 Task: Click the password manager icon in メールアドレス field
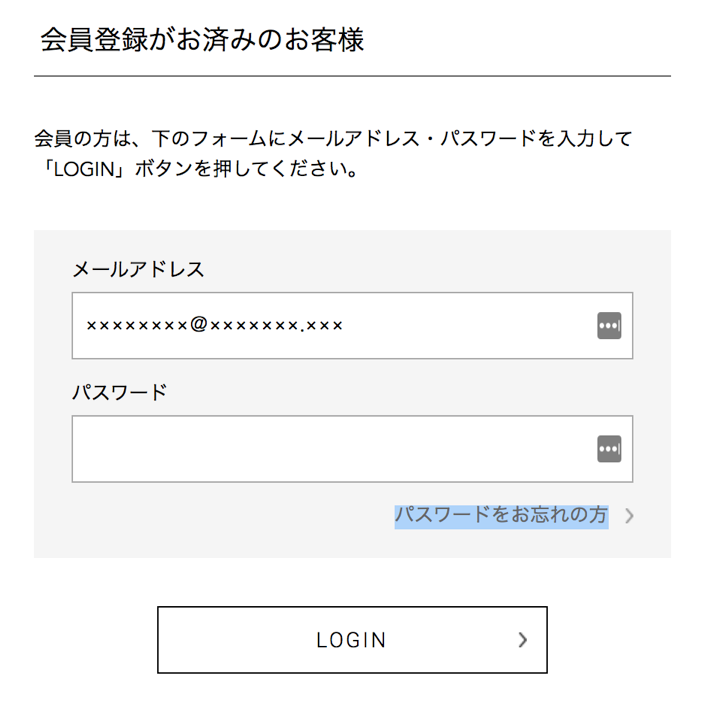pyautogui.click(x=609, y=326)
